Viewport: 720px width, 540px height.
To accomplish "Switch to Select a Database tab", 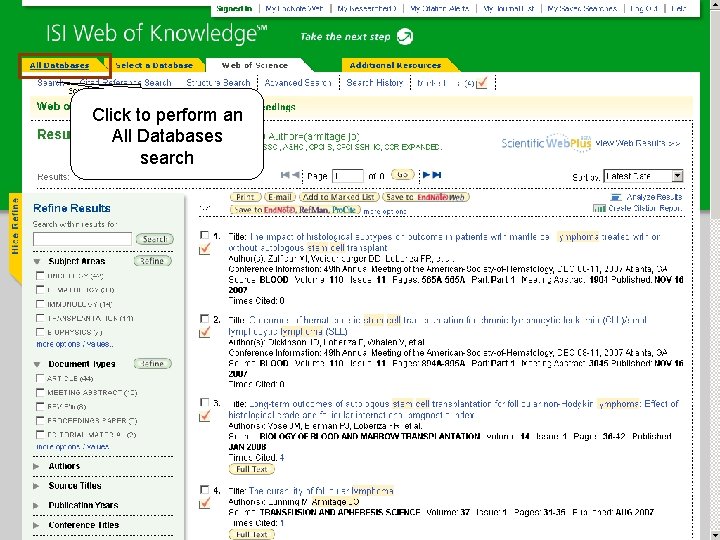I will coord(154,65).
